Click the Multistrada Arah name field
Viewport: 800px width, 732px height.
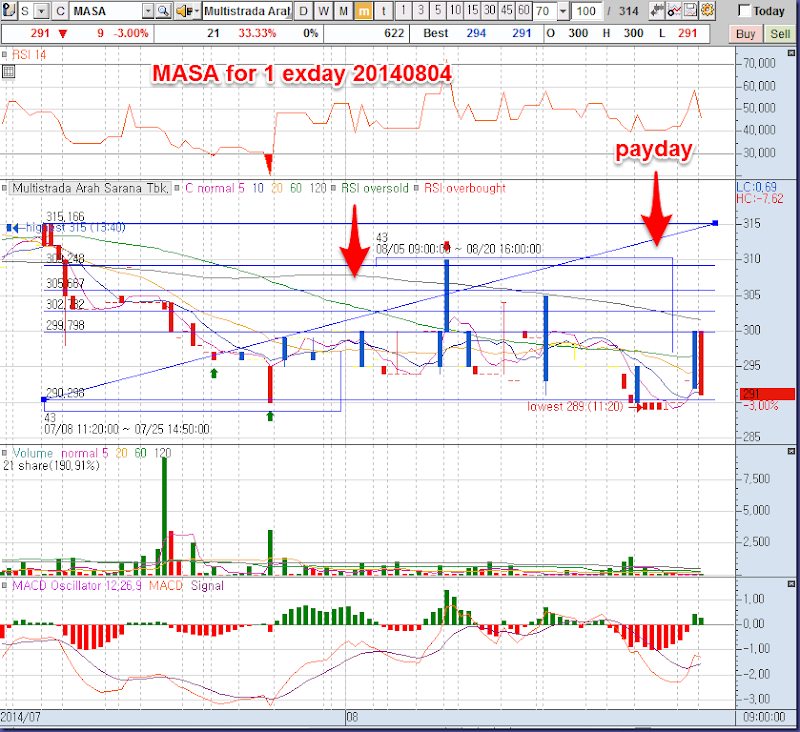coord(247,11)
